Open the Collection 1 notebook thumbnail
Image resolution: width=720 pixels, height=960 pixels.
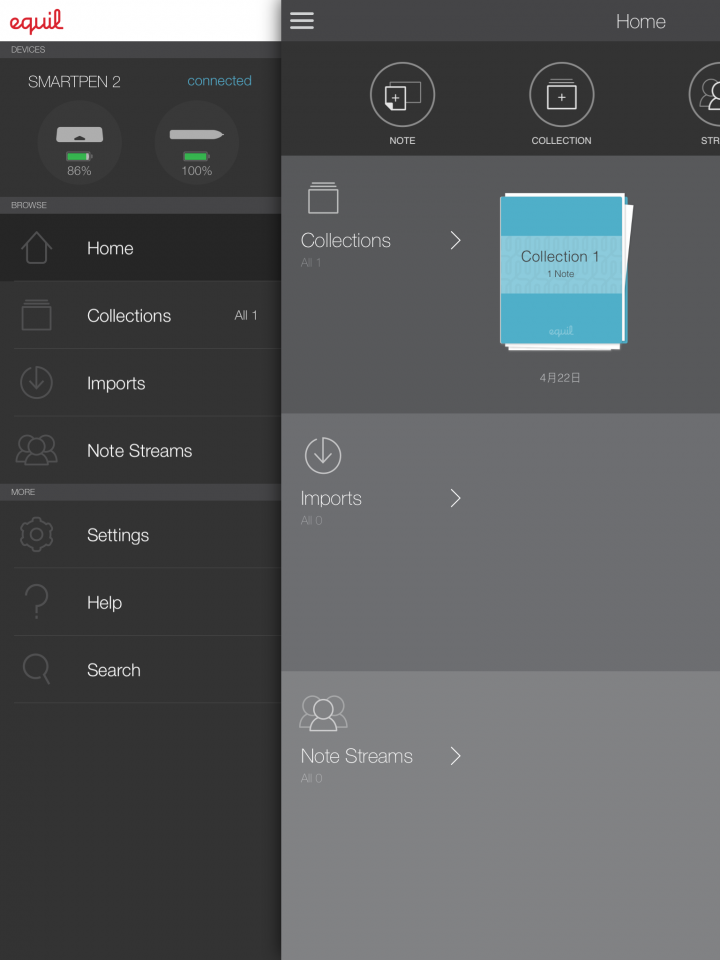pyautogui.click(x=565, y=272)
